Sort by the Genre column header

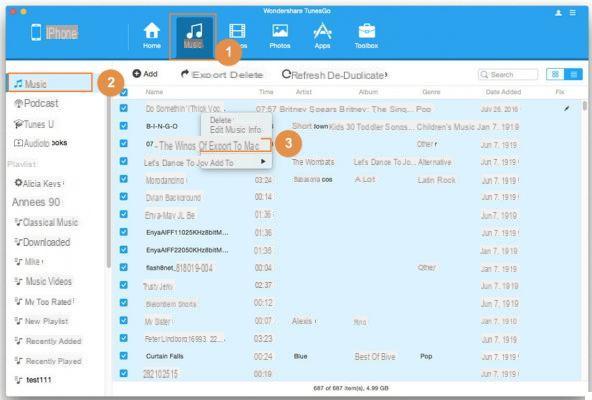click(x=431, y=92)
